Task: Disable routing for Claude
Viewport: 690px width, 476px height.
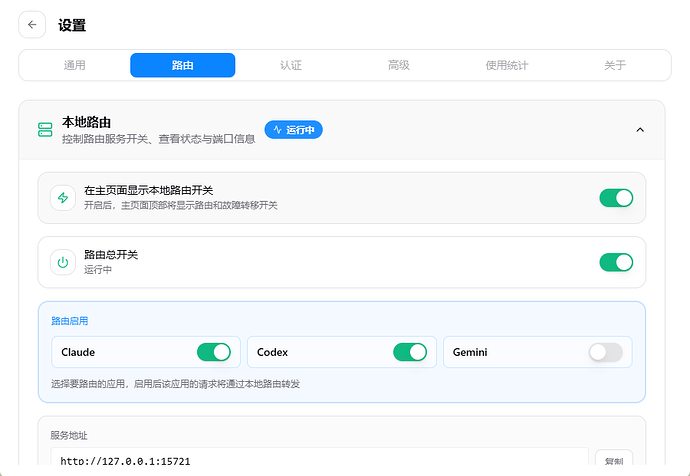Action: (x=214, y=352)
